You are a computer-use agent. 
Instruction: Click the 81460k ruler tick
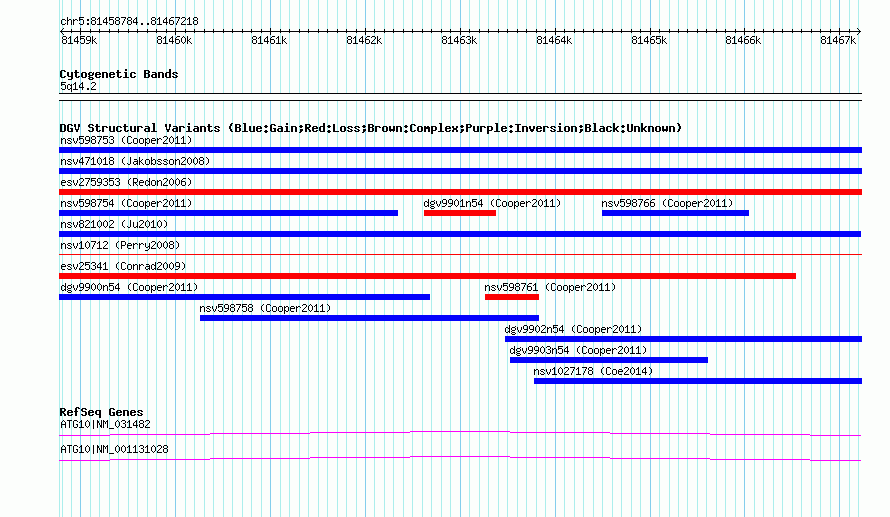[174, 40]
